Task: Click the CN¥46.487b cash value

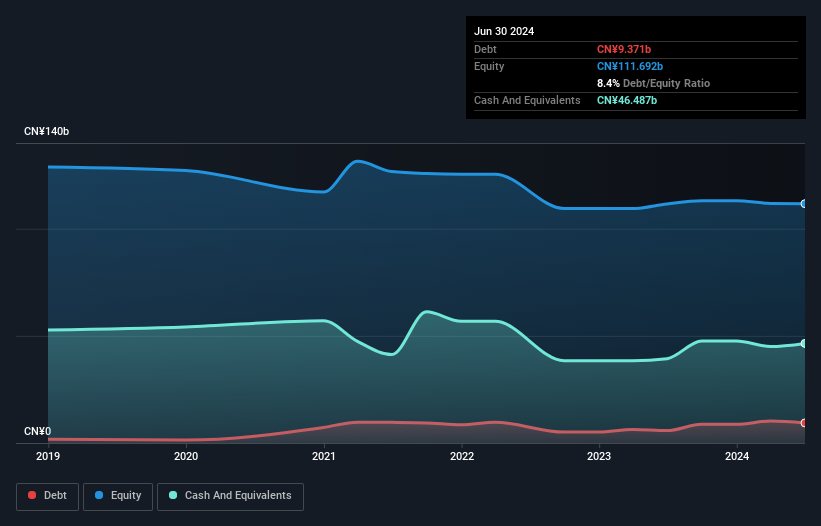Action: click(627, 100)
